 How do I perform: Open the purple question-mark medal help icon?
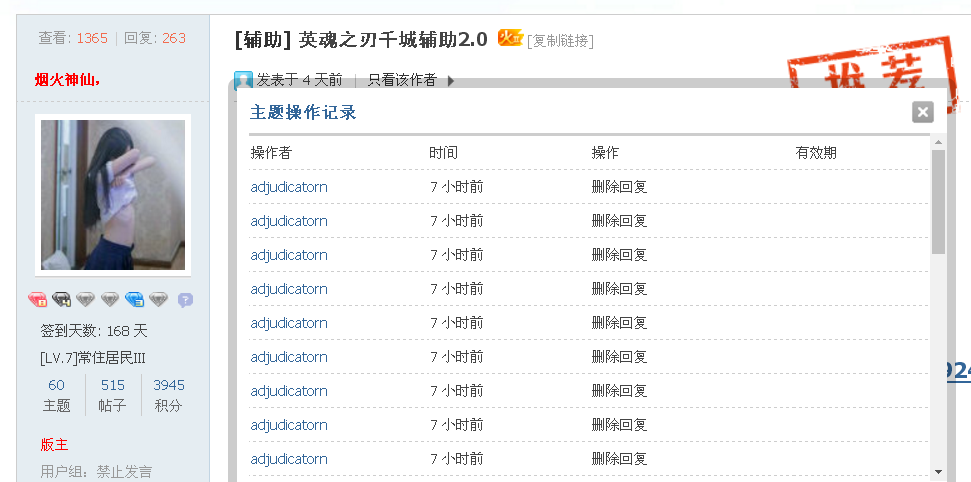(x=185, y=300)
